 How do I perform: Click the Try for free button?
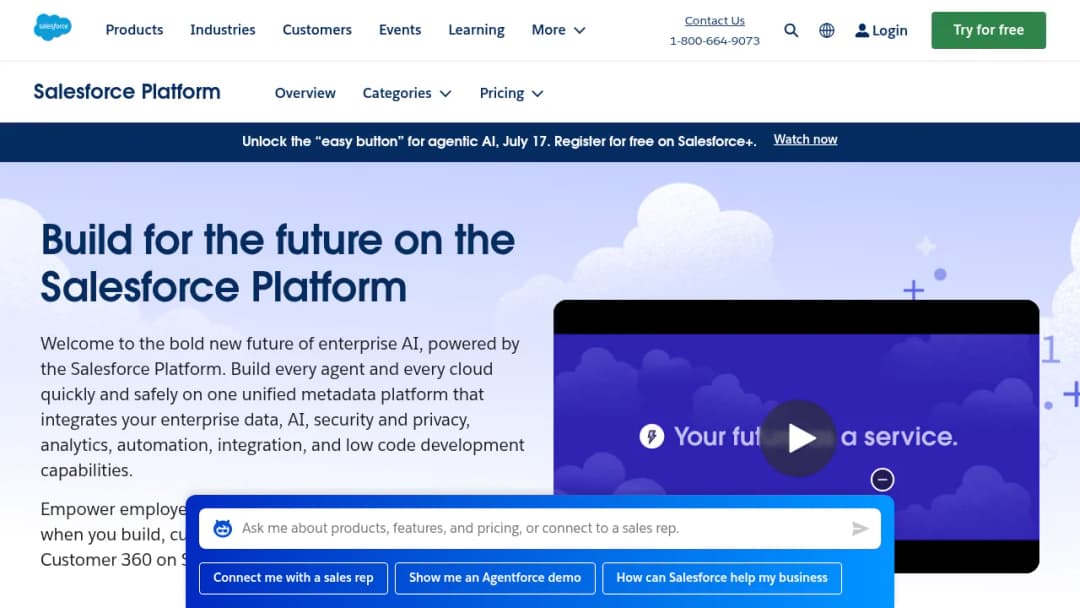[988, 30]
